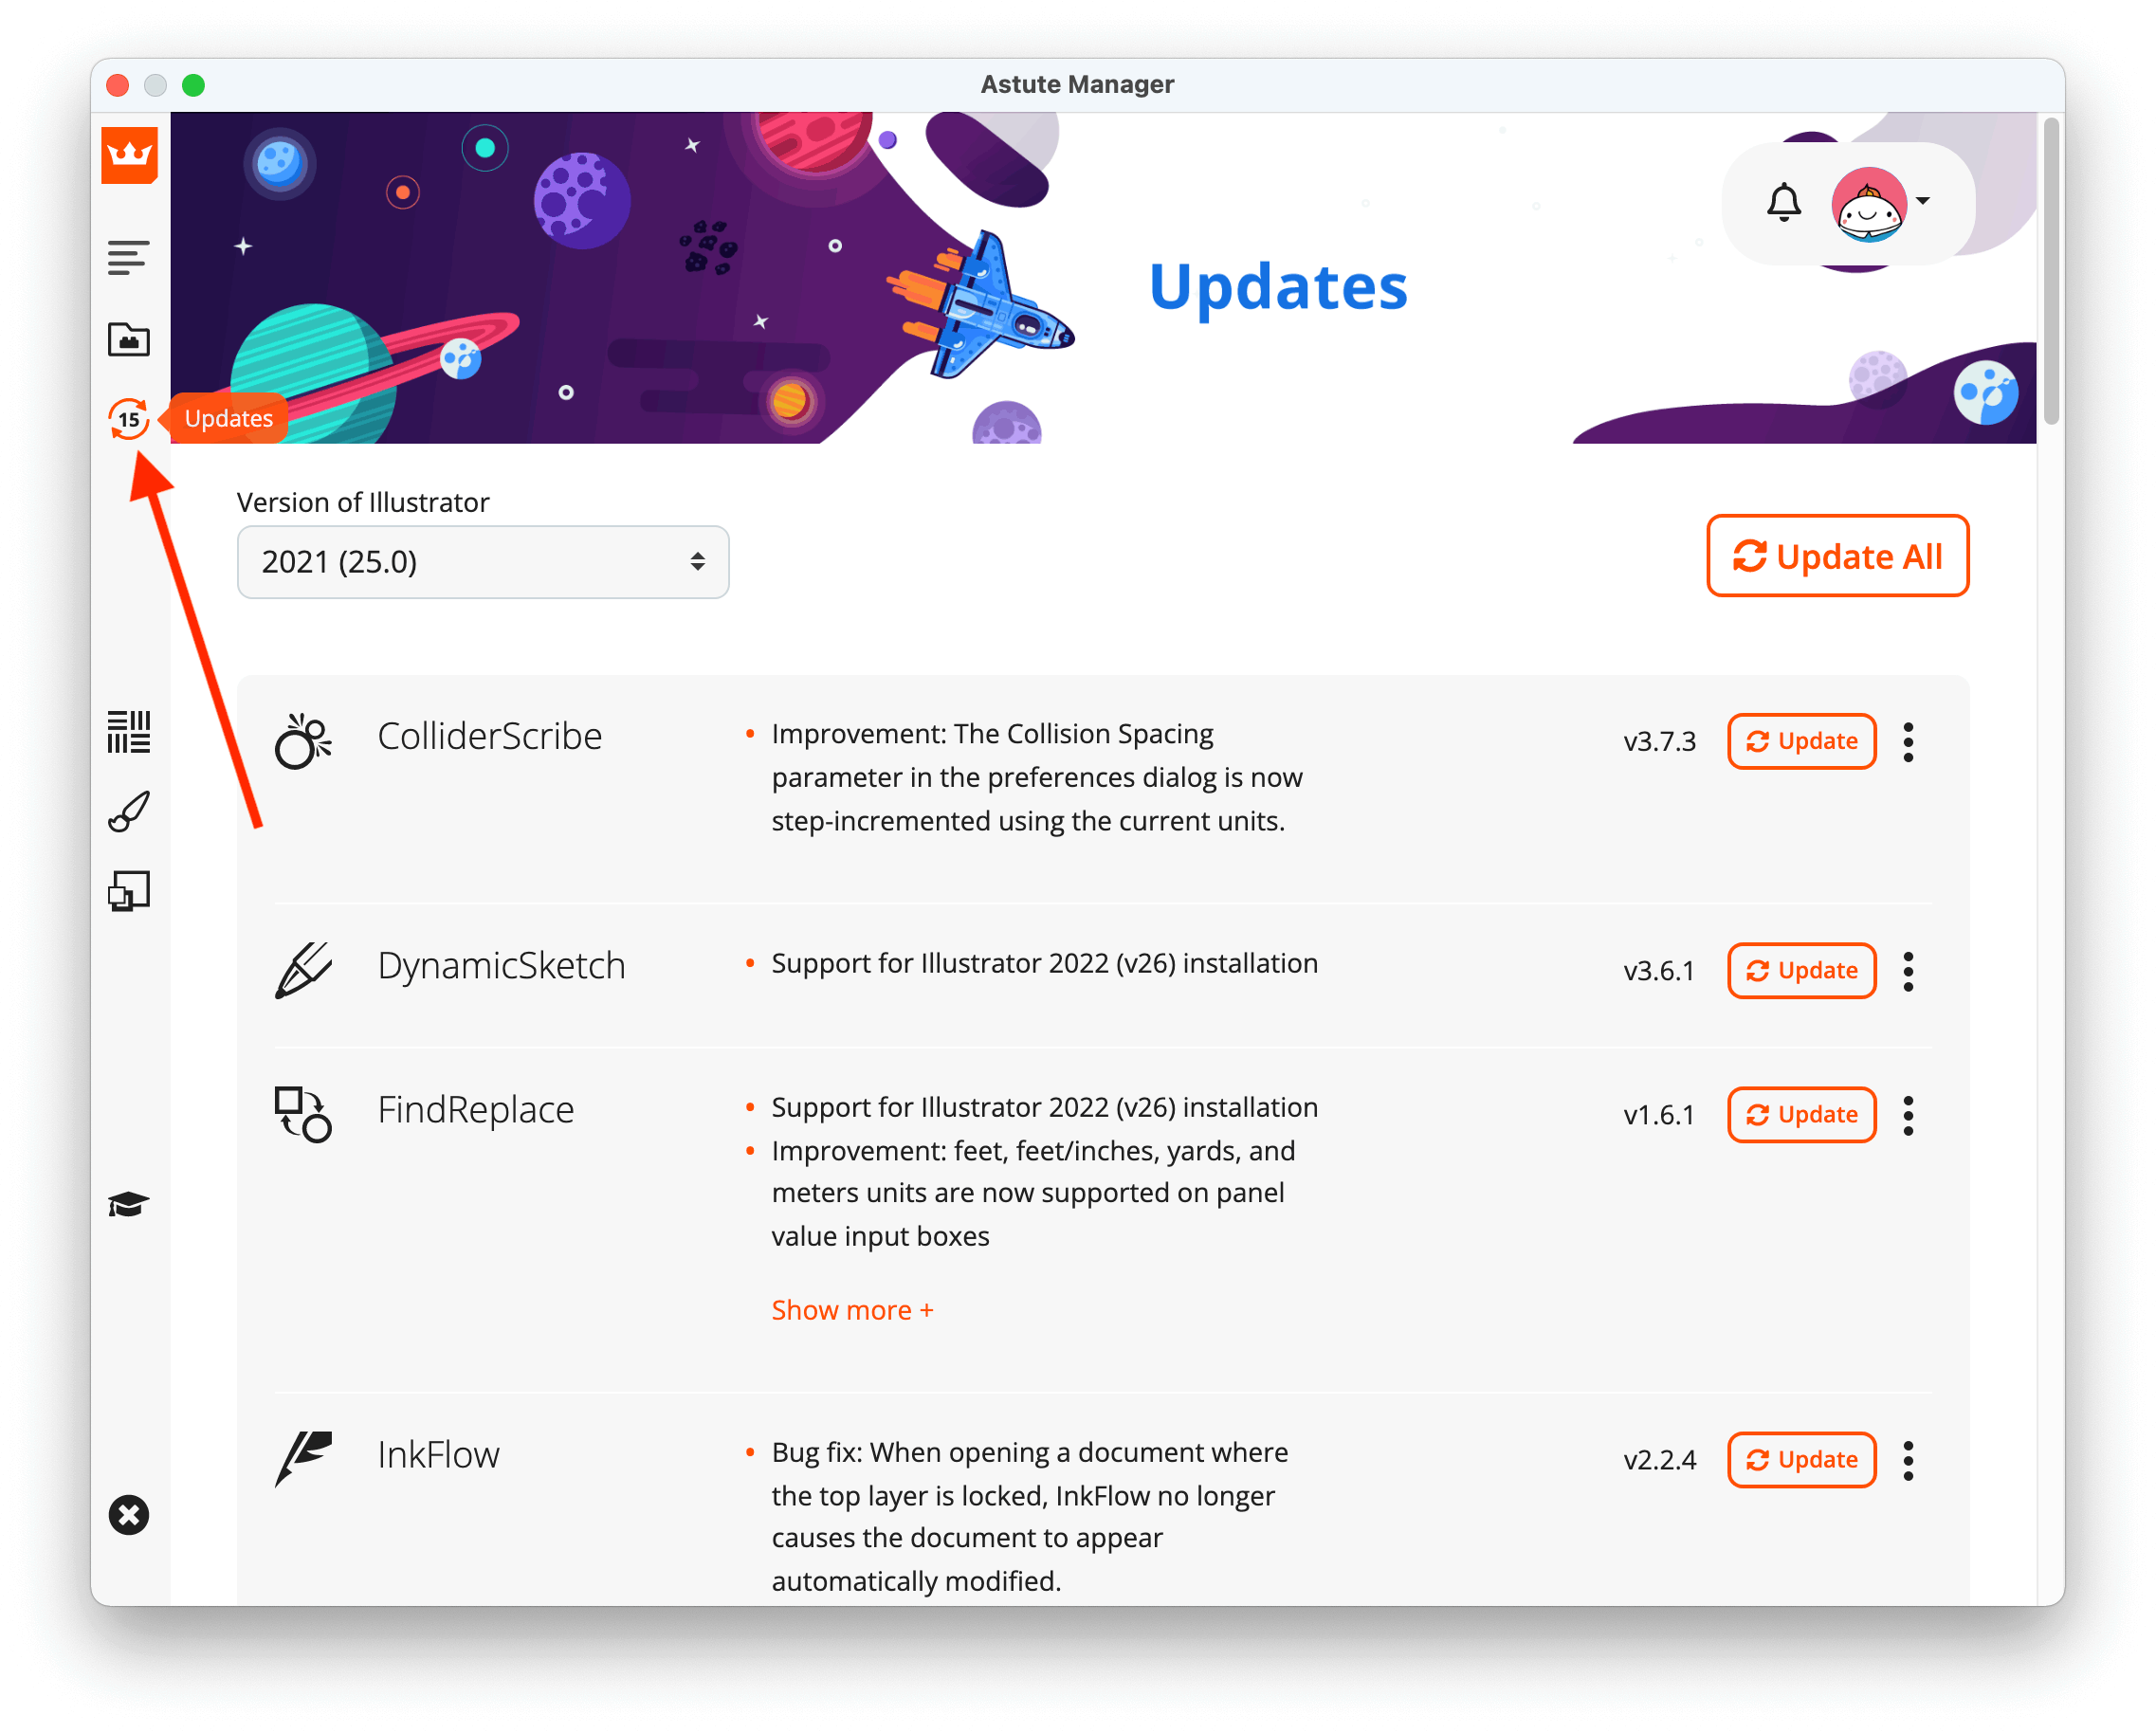Open the crown/home icon panel

point(131,155)
